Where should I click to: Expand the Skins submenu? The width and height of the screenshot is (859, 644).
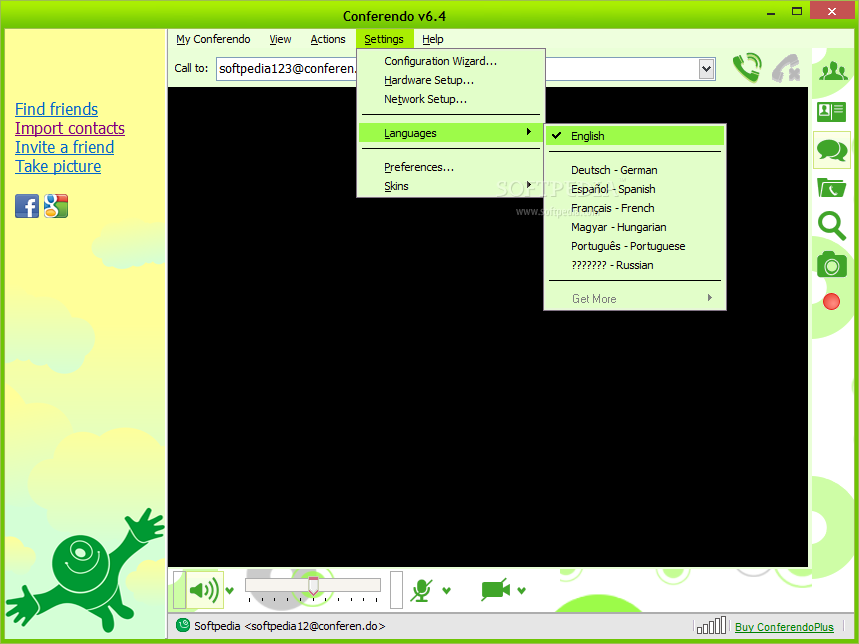[450, 186]
